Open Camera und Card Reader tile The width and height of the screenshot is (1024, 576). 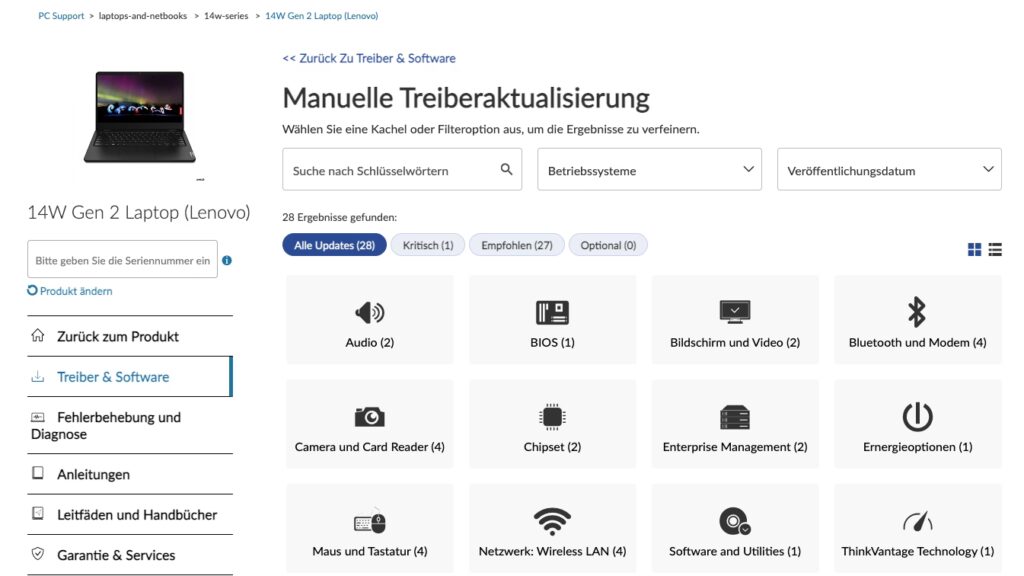(369, 424)
